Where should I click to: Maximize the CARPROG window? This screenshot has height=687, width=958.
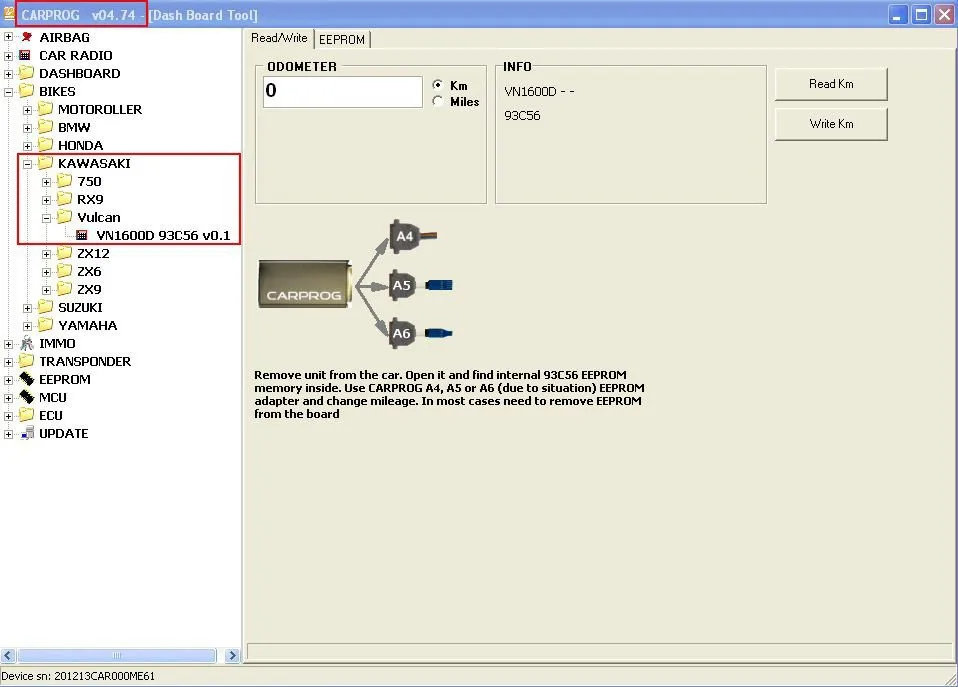[x=921, y=15]
